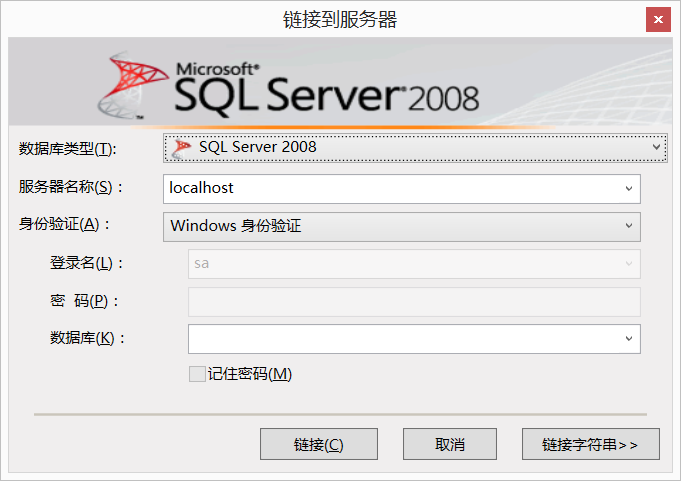Click the 密 码(P) label
Image resolution: width=681 pixels, height=481 pixels.
click(84, 300)
